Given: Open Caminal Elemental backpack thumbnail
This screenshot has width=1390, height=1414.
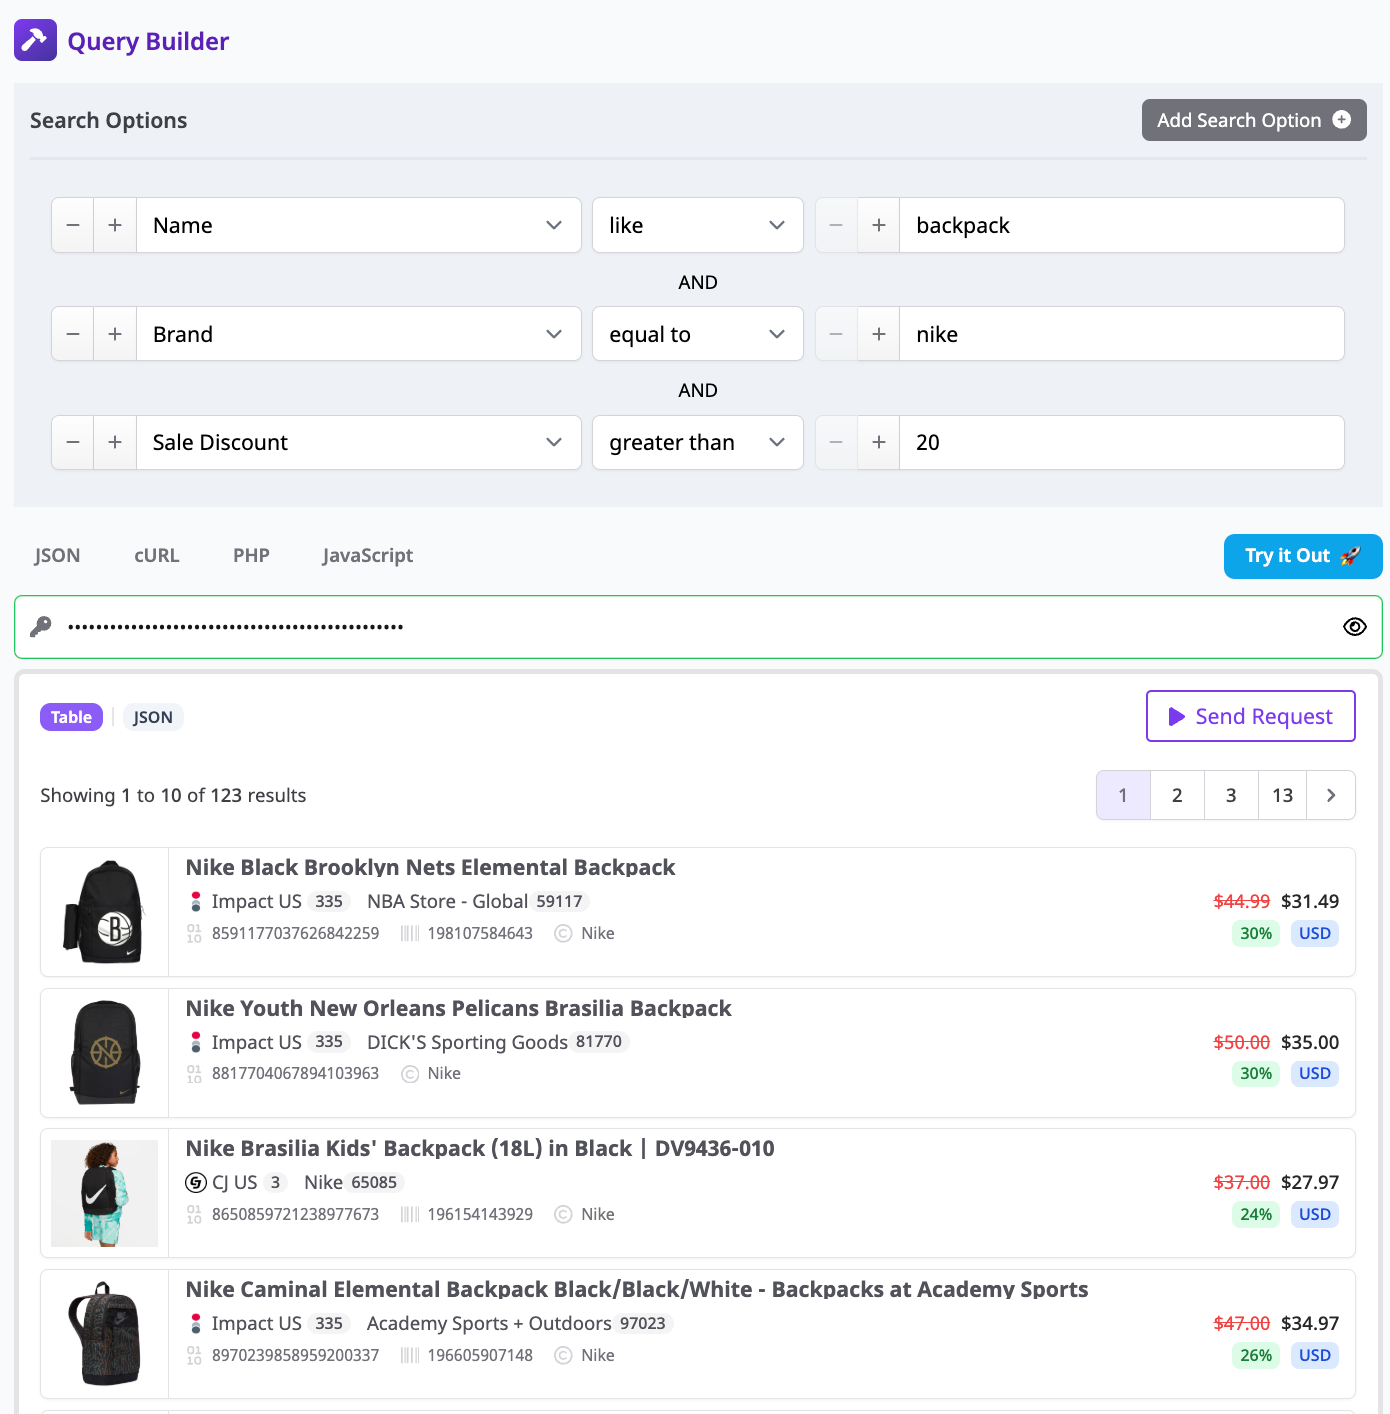Looking at the screenshot, I should [x=105, y=1334].
